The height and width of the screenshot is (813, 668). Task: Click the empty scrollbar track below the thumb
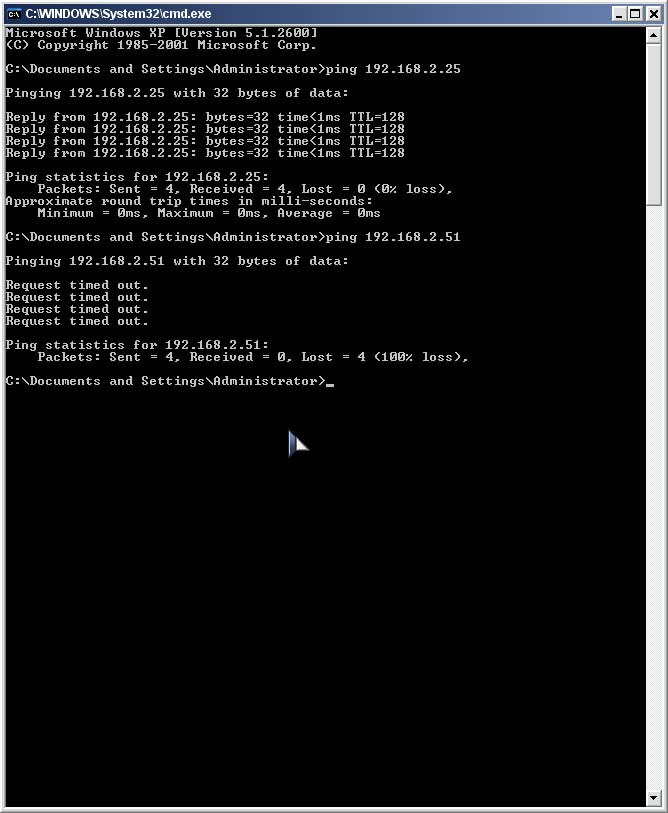pos(653,498)
